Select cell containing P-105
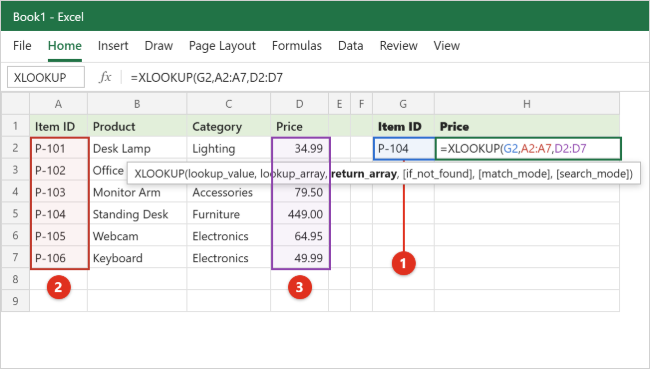Screen dimensions: 650x369 (x=58, y=236)
